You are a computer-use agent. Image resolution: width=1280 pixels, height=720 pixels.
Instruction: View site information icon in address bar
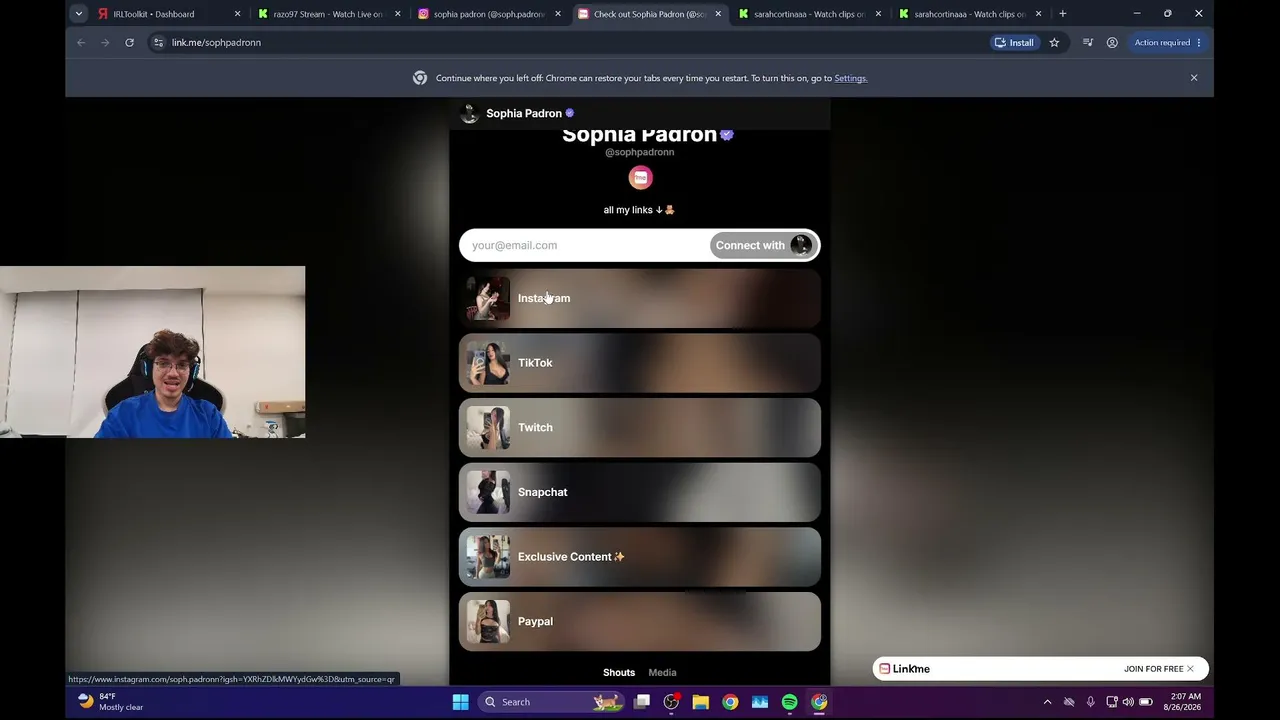point(158,43)
